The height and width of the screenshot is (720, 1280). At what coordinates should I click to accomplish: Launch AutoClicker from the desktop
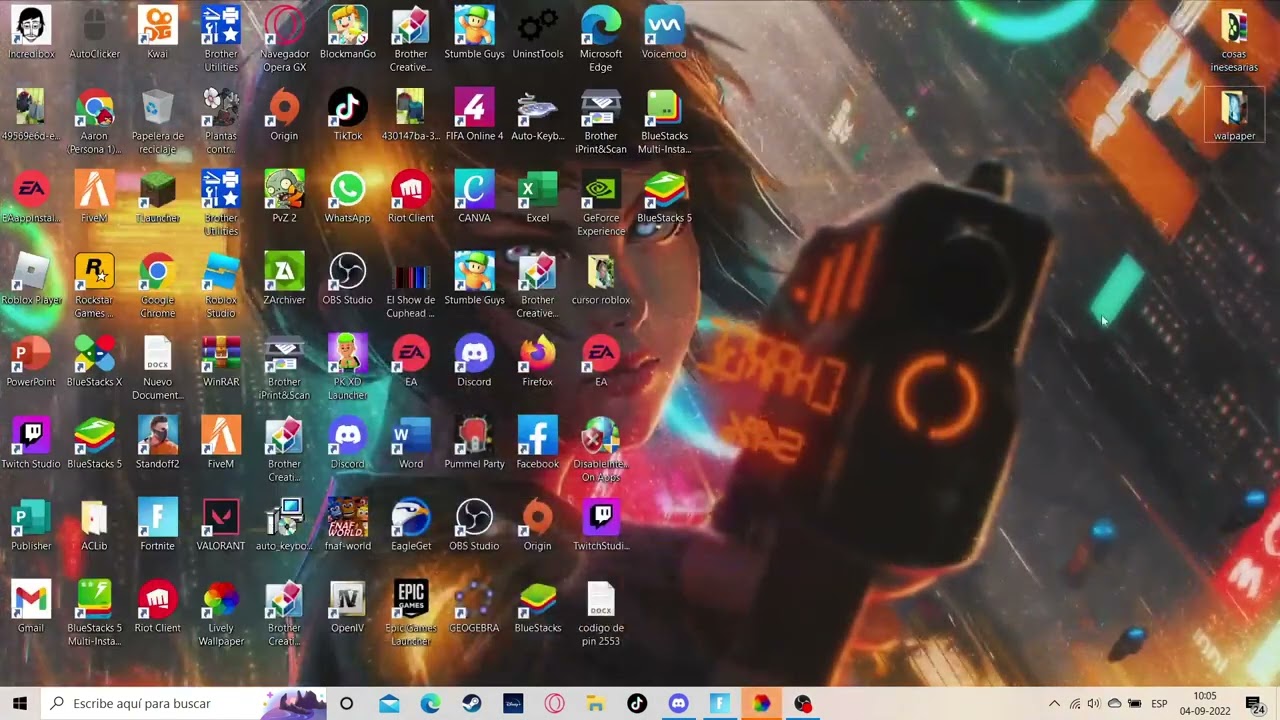[x=94, y=33]
